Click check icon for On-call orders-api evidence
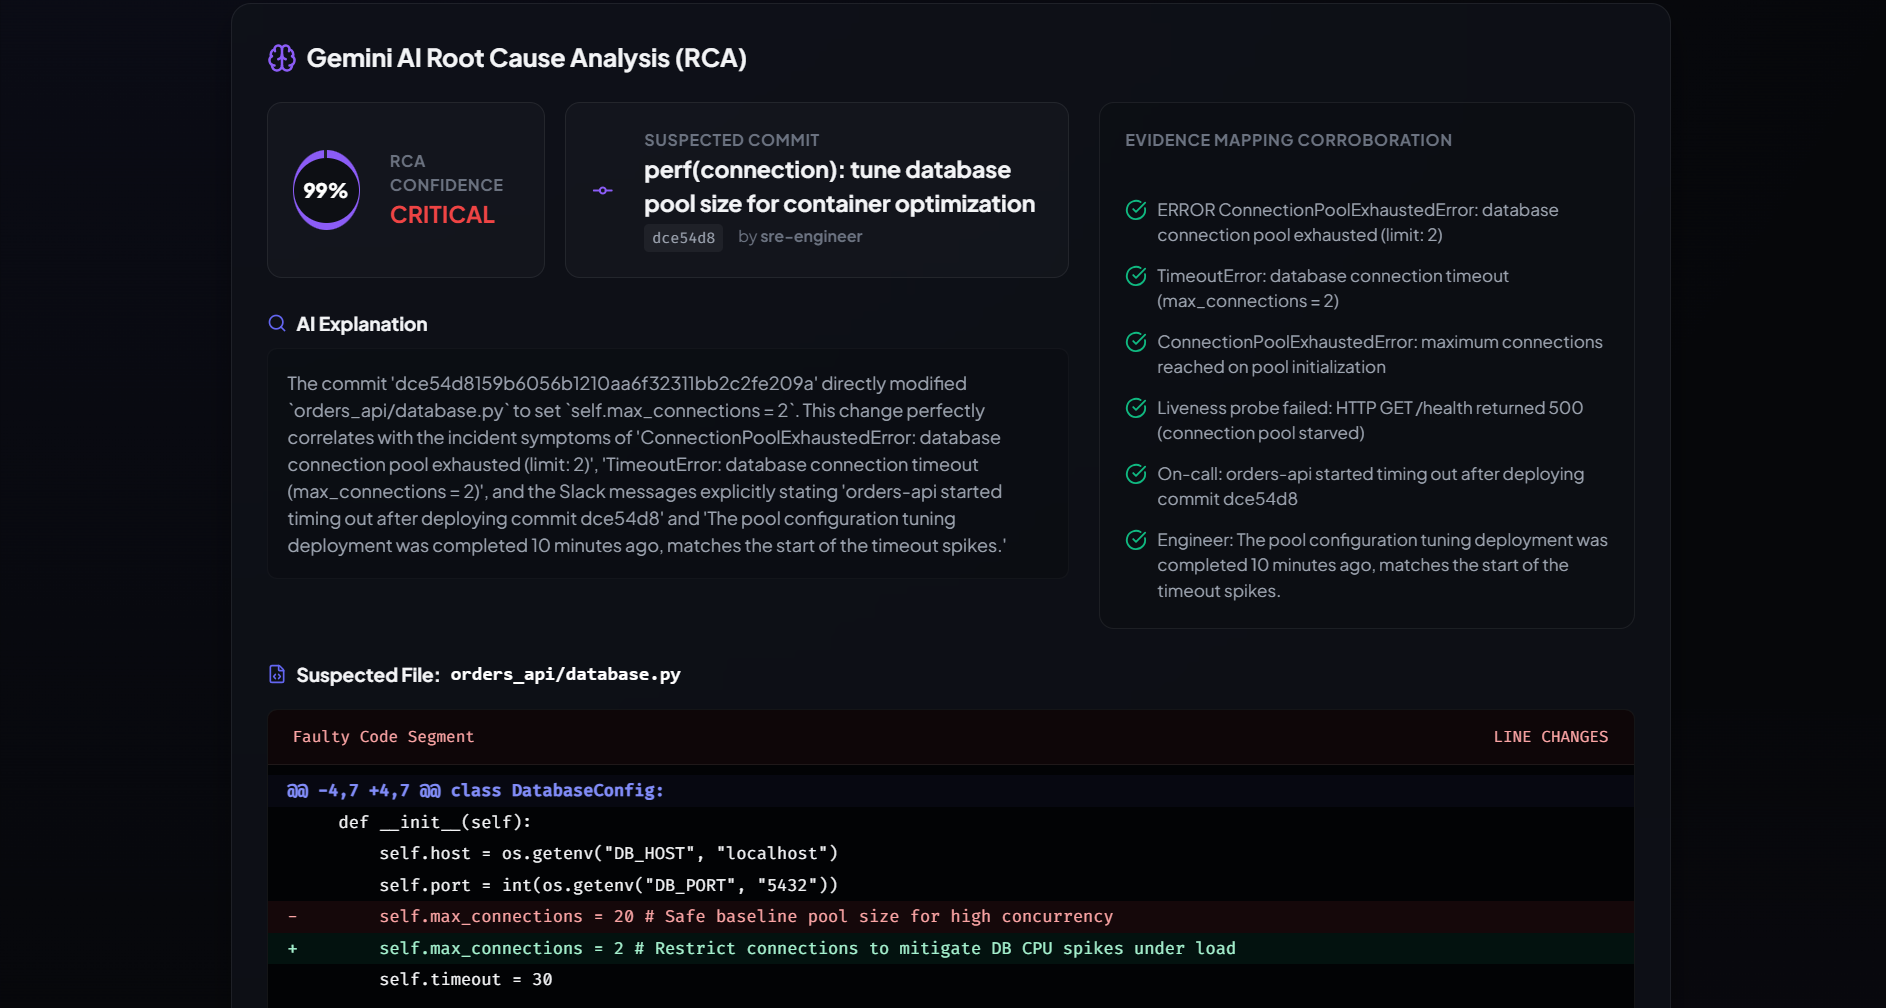1886x1008 pixels. 1136,474
